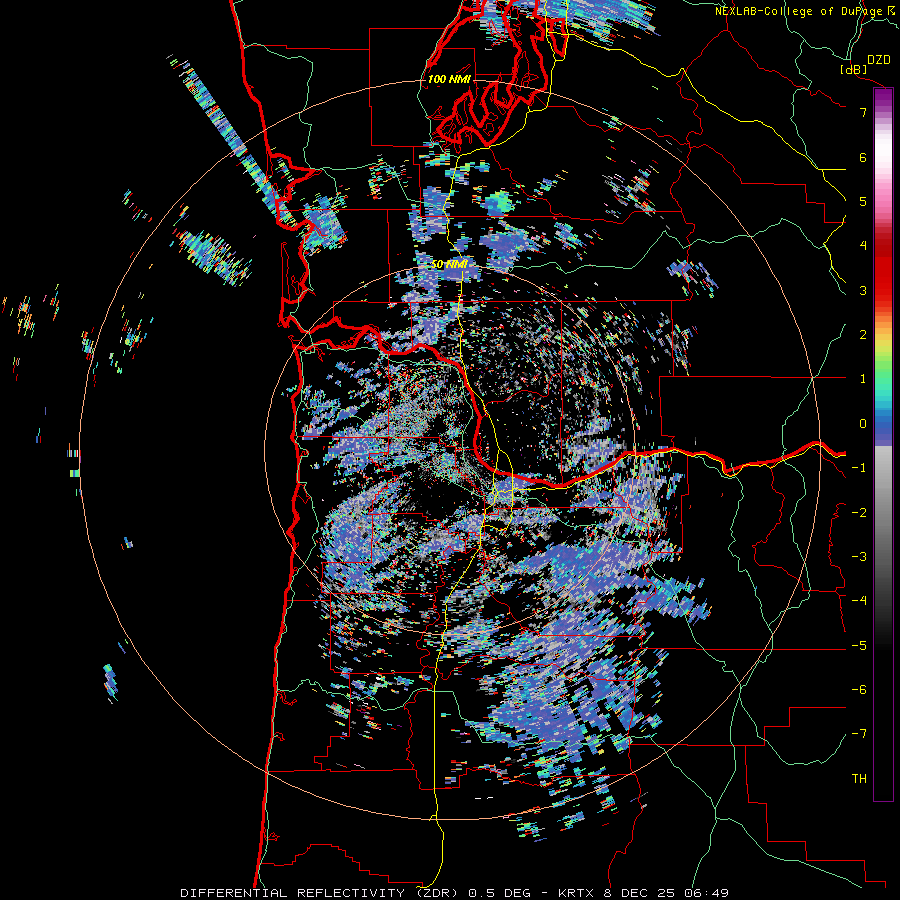This screenshot has height=900, width=900.
Task: Click the "0" scale label
Action: click(863, 424)
